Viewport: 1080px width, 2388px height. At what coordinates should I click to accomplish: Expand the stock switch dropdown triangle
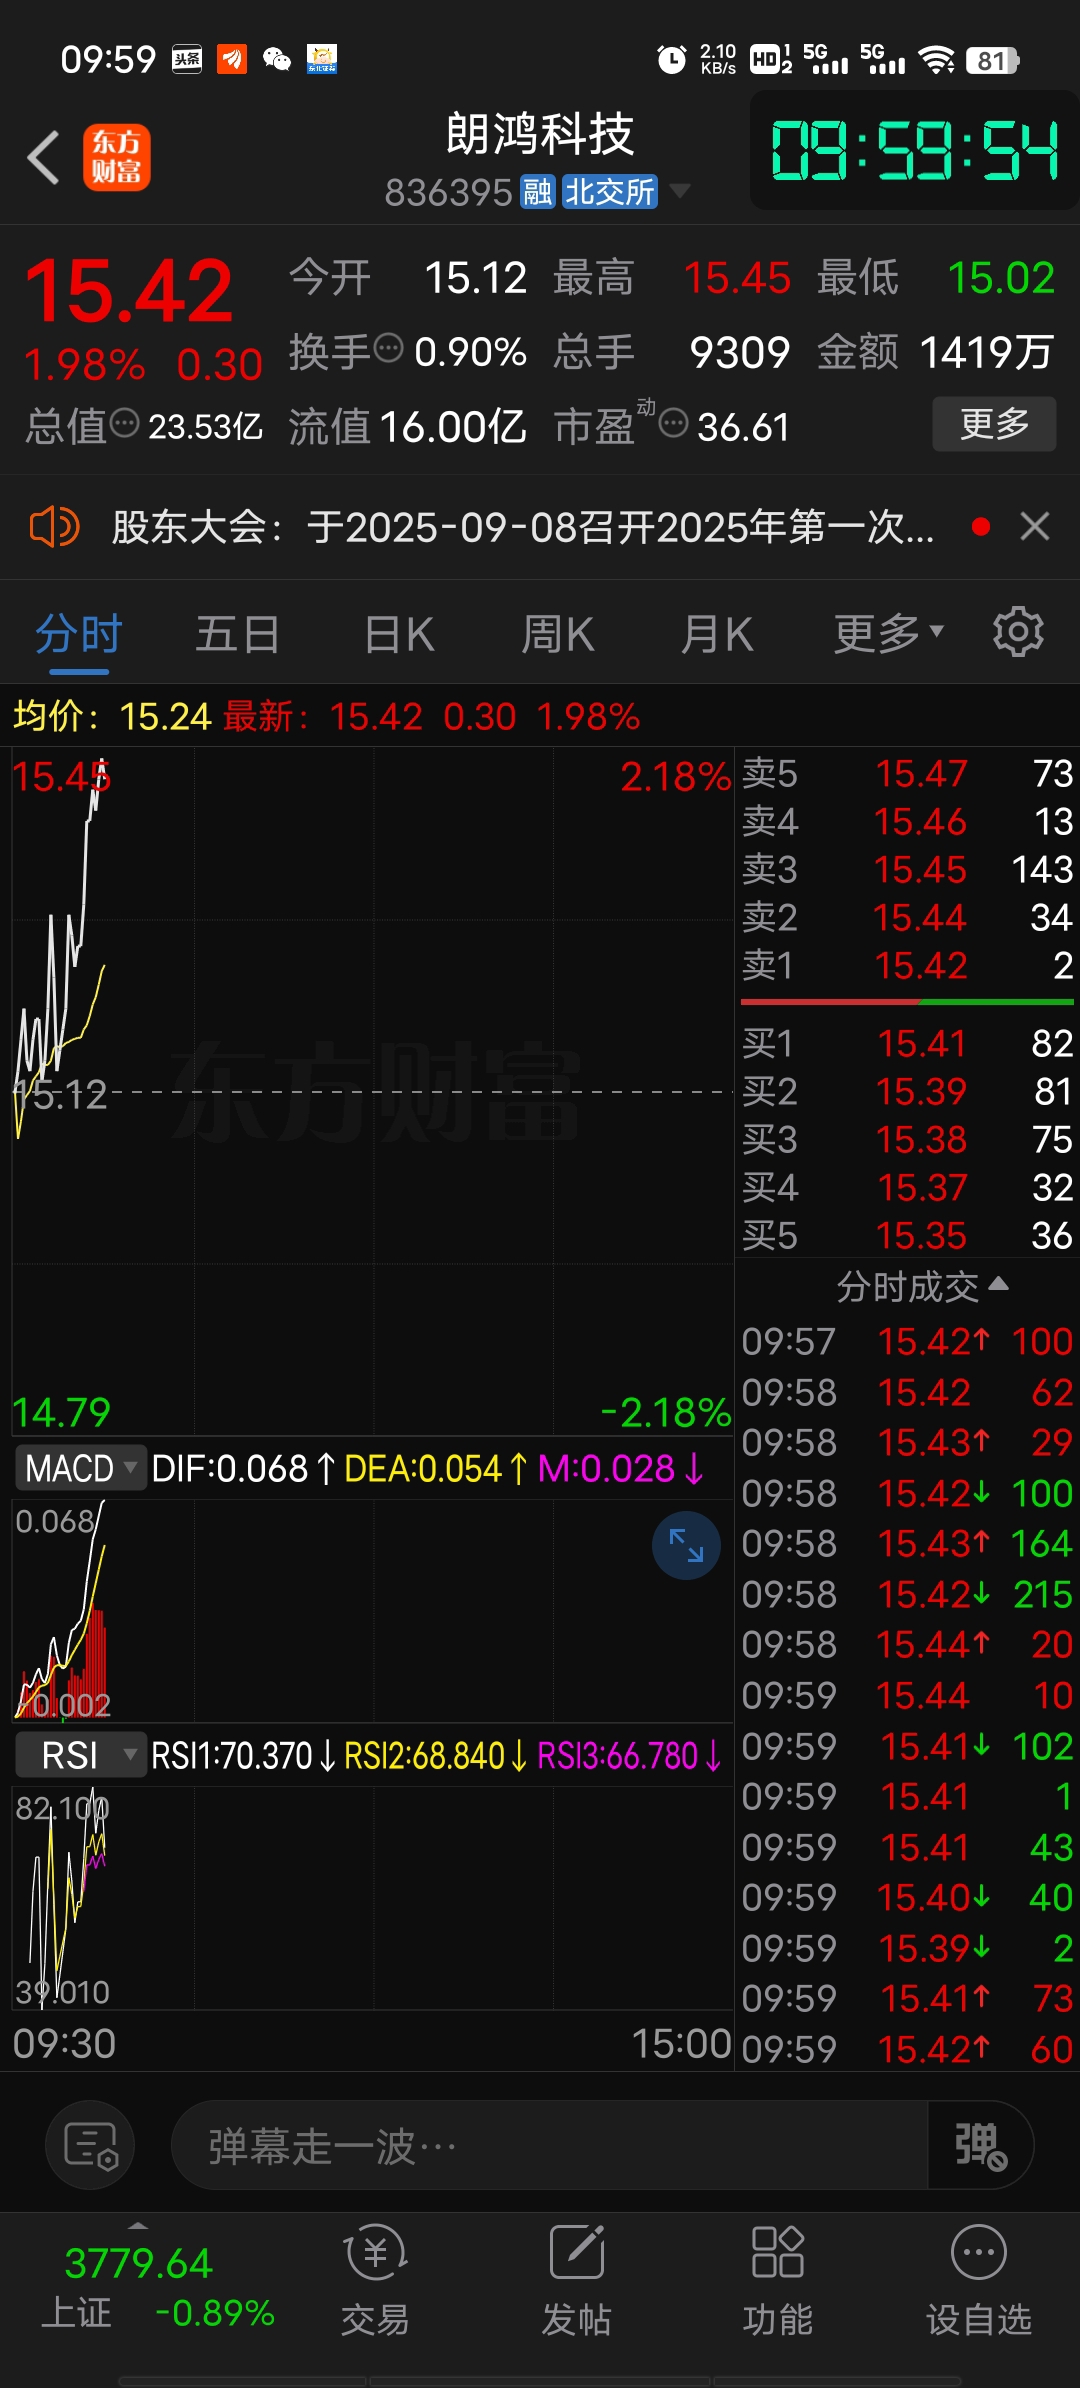pos(680,190)
